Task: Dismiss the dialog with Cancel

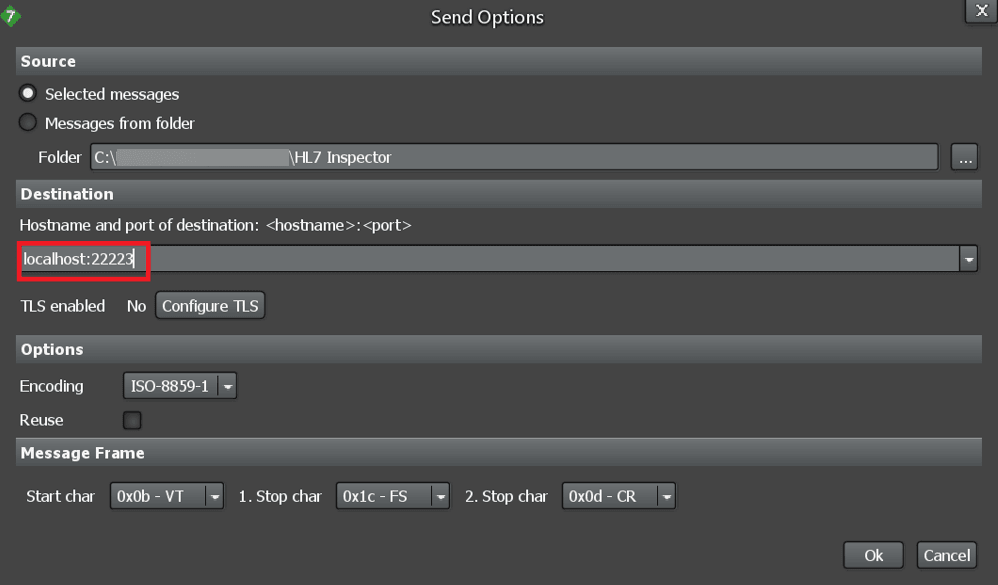Action: (945, 555)
